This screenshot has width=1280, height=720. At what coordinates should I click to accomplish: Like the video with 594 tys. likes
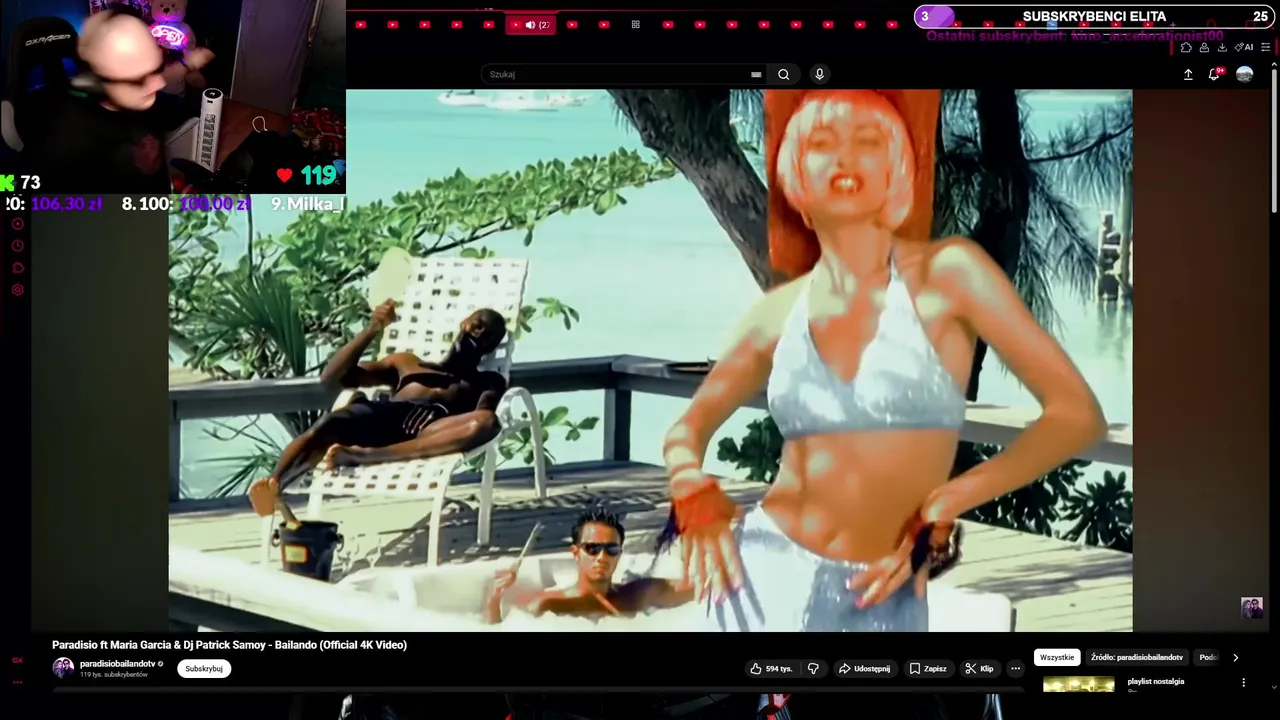(x=771, y=669)
